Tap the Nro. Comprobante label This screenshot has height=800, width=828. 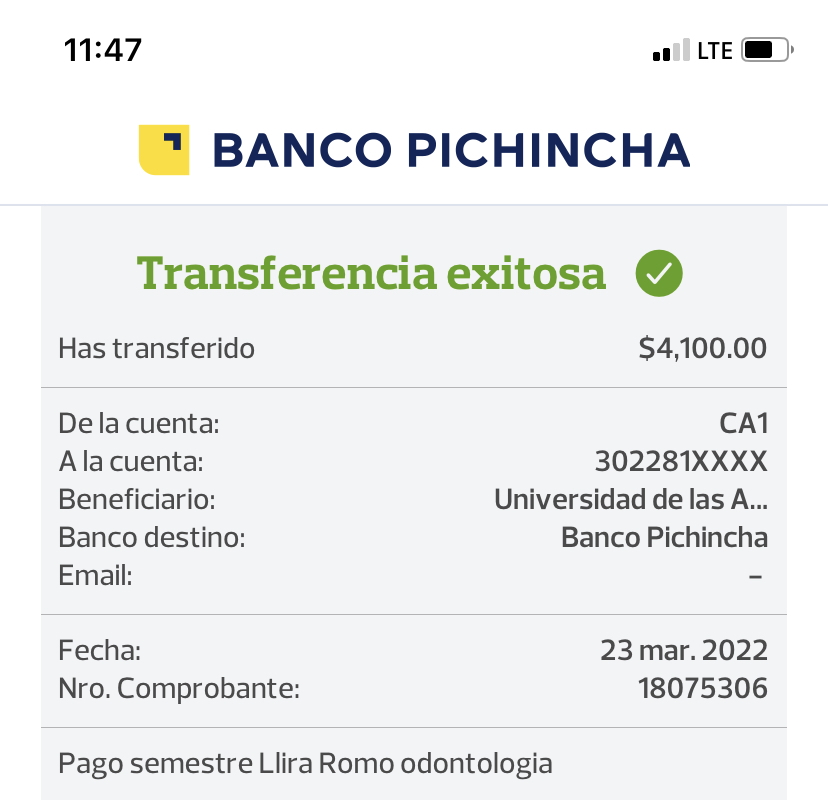coord(179,688)
